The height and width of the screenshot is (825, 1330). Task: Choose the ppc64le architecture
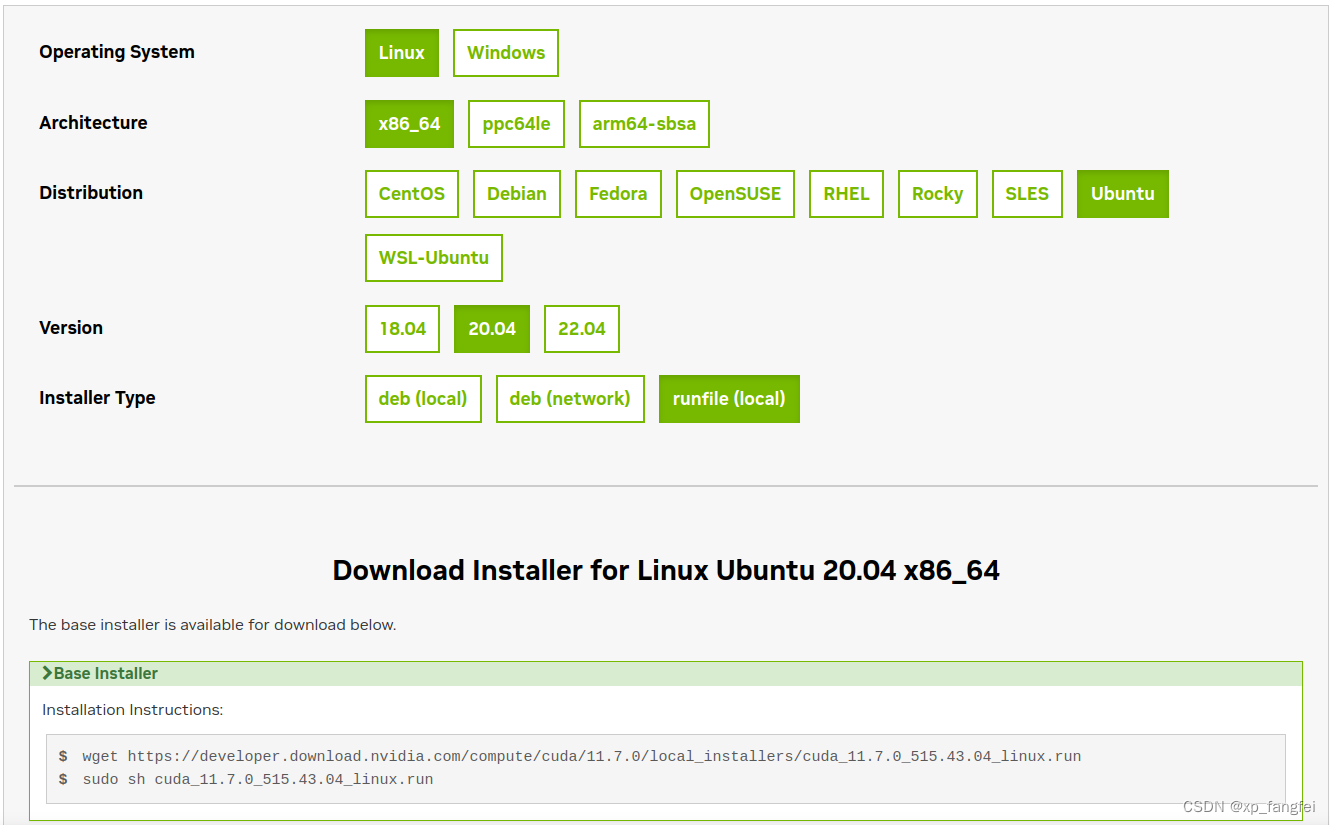pos(516,123)
